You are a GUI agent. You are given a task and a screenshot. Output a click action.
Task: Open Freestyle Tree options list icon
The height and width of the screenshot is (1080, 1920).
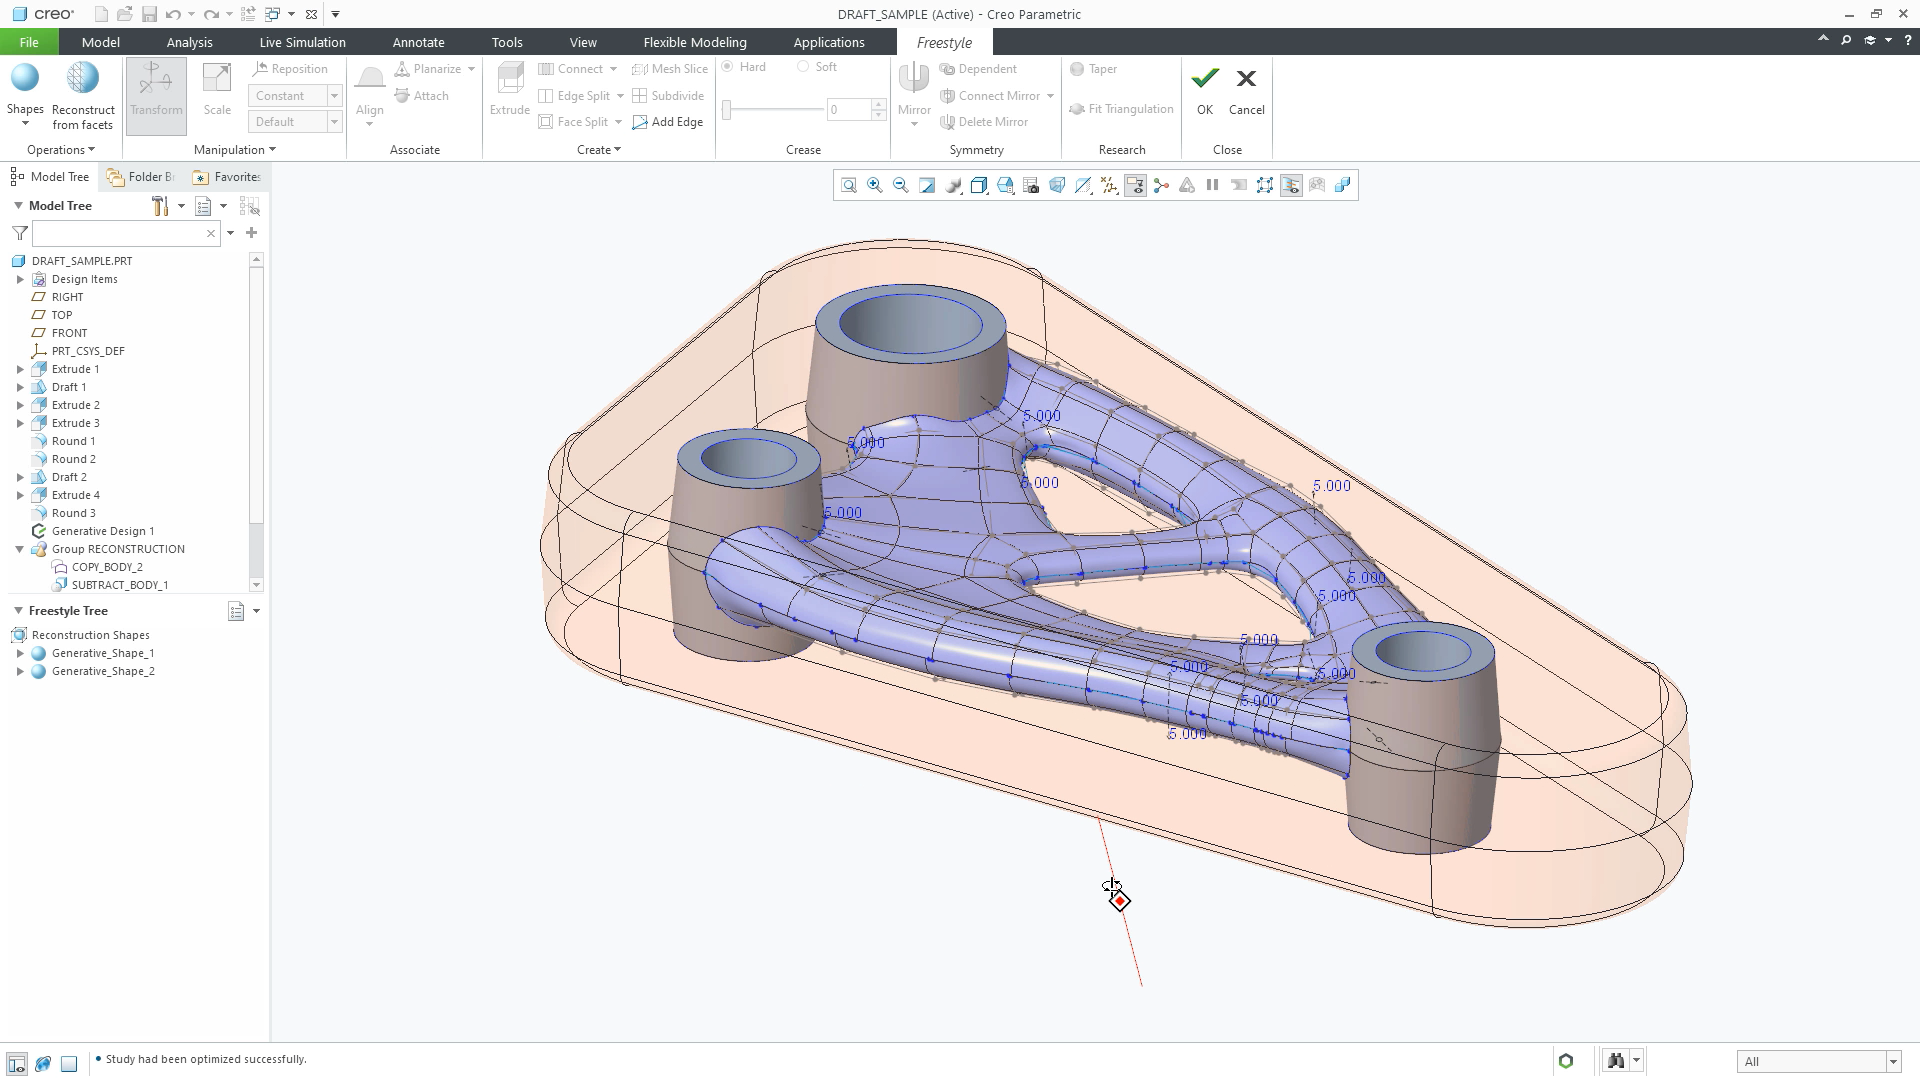point(236,612)
